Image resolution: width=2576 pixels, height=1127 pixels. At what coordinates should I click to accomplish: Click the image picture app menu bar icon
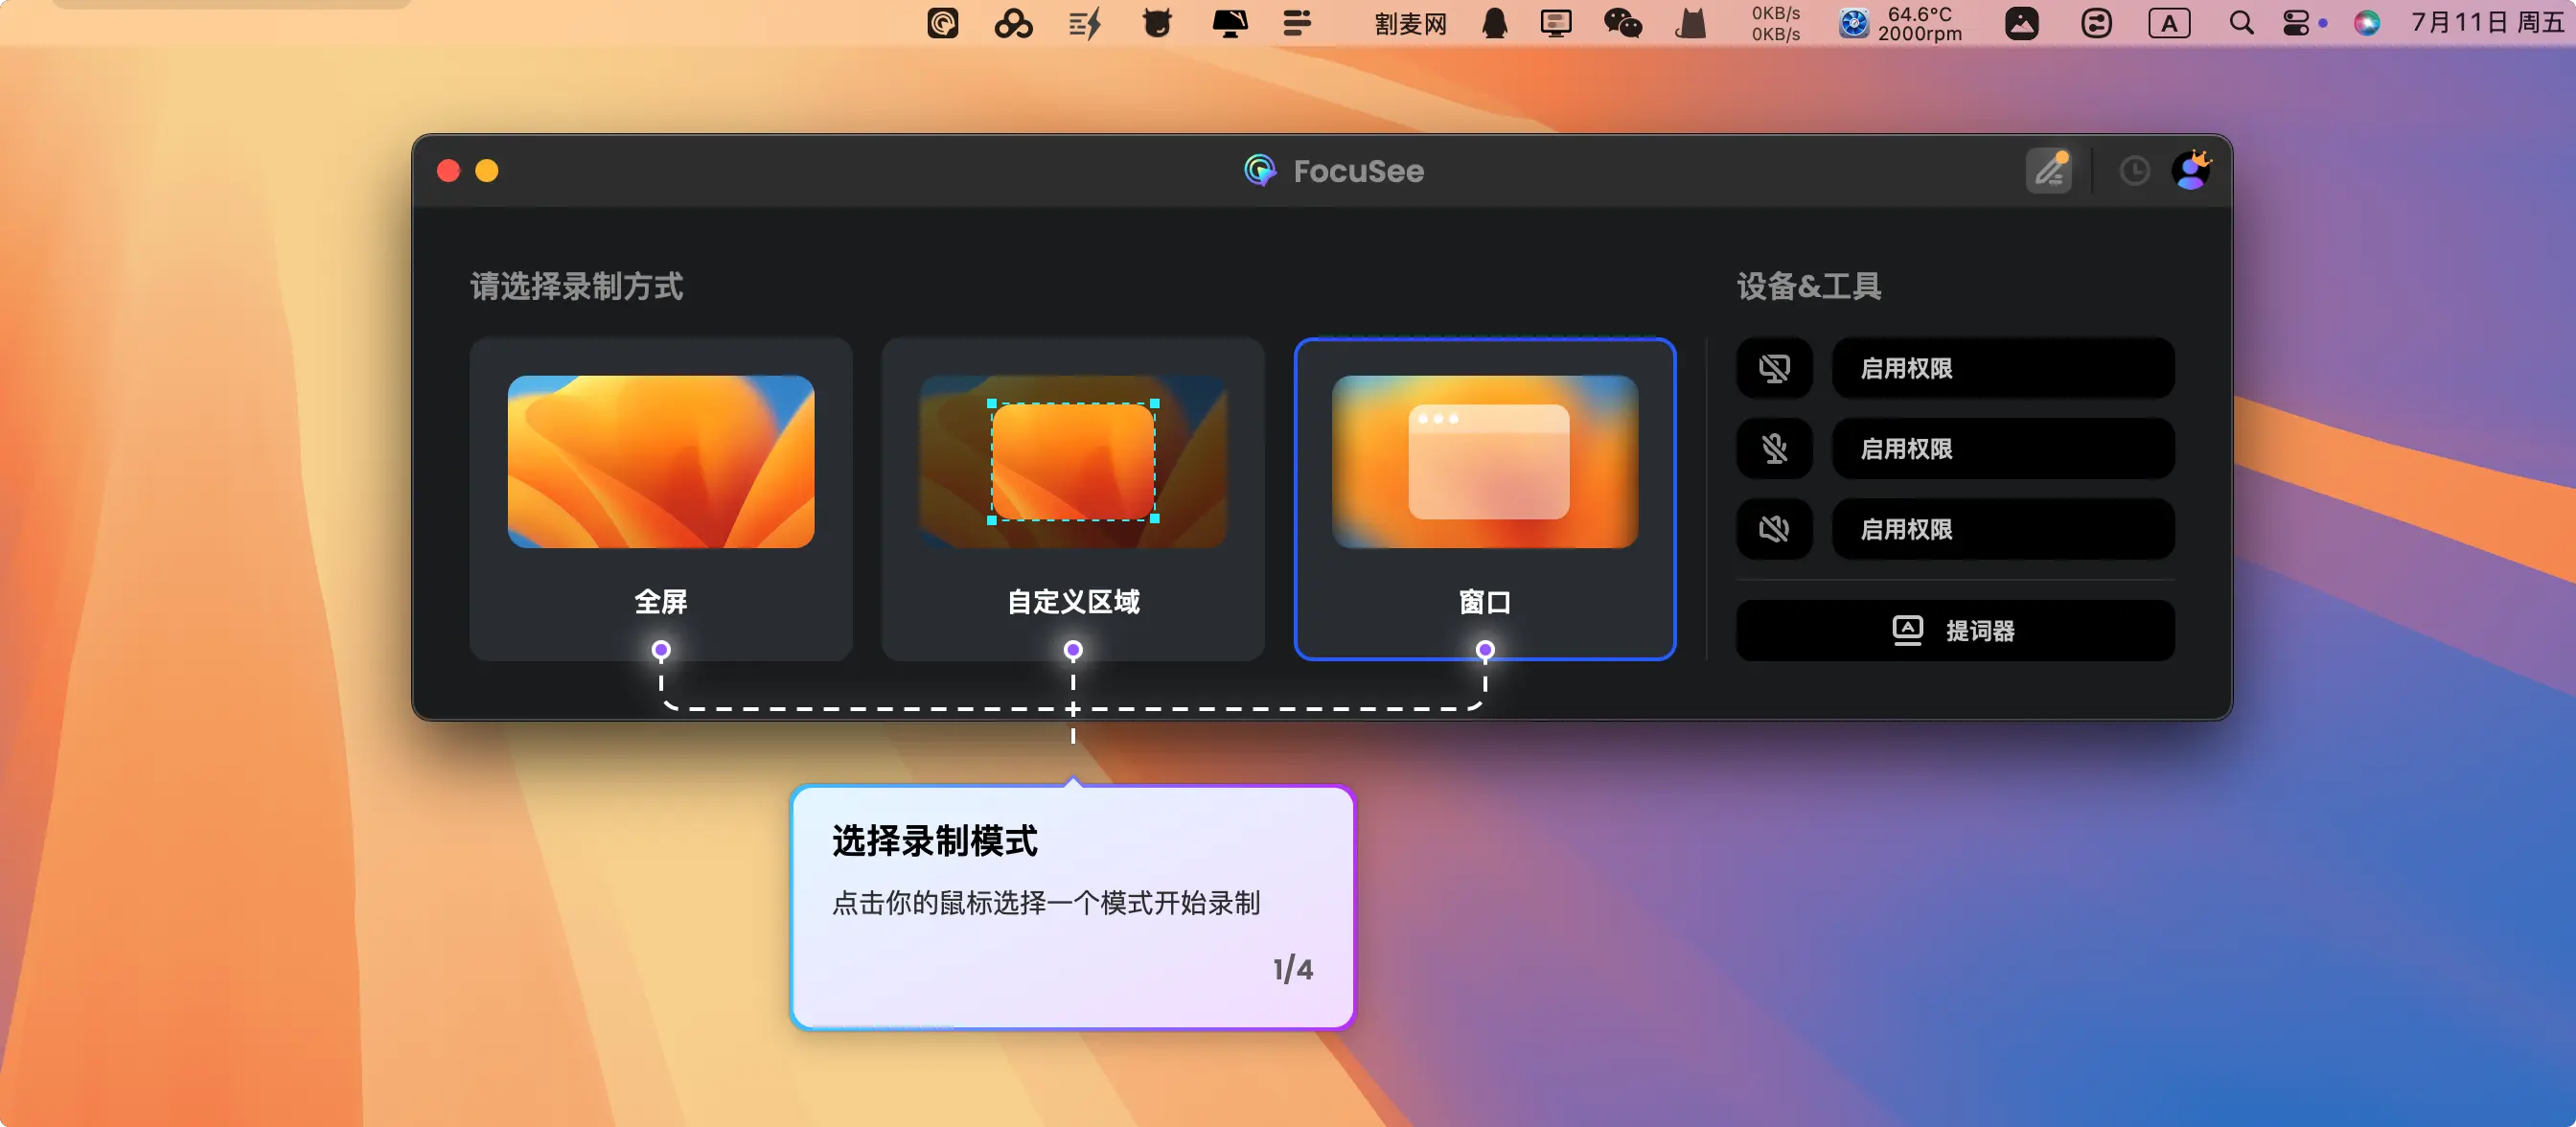(2021, 23)
